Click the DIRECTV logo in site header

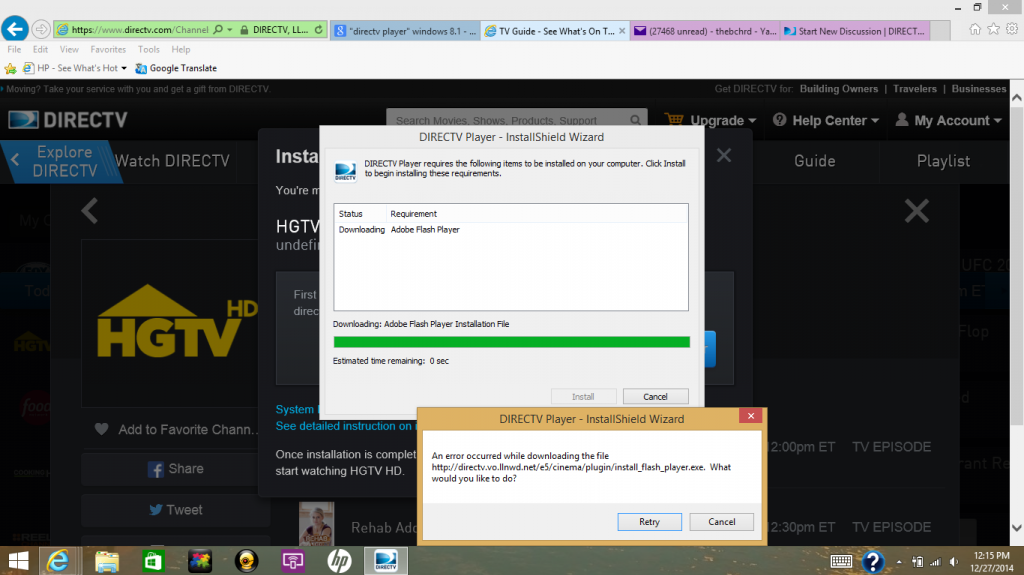[67, 120]
